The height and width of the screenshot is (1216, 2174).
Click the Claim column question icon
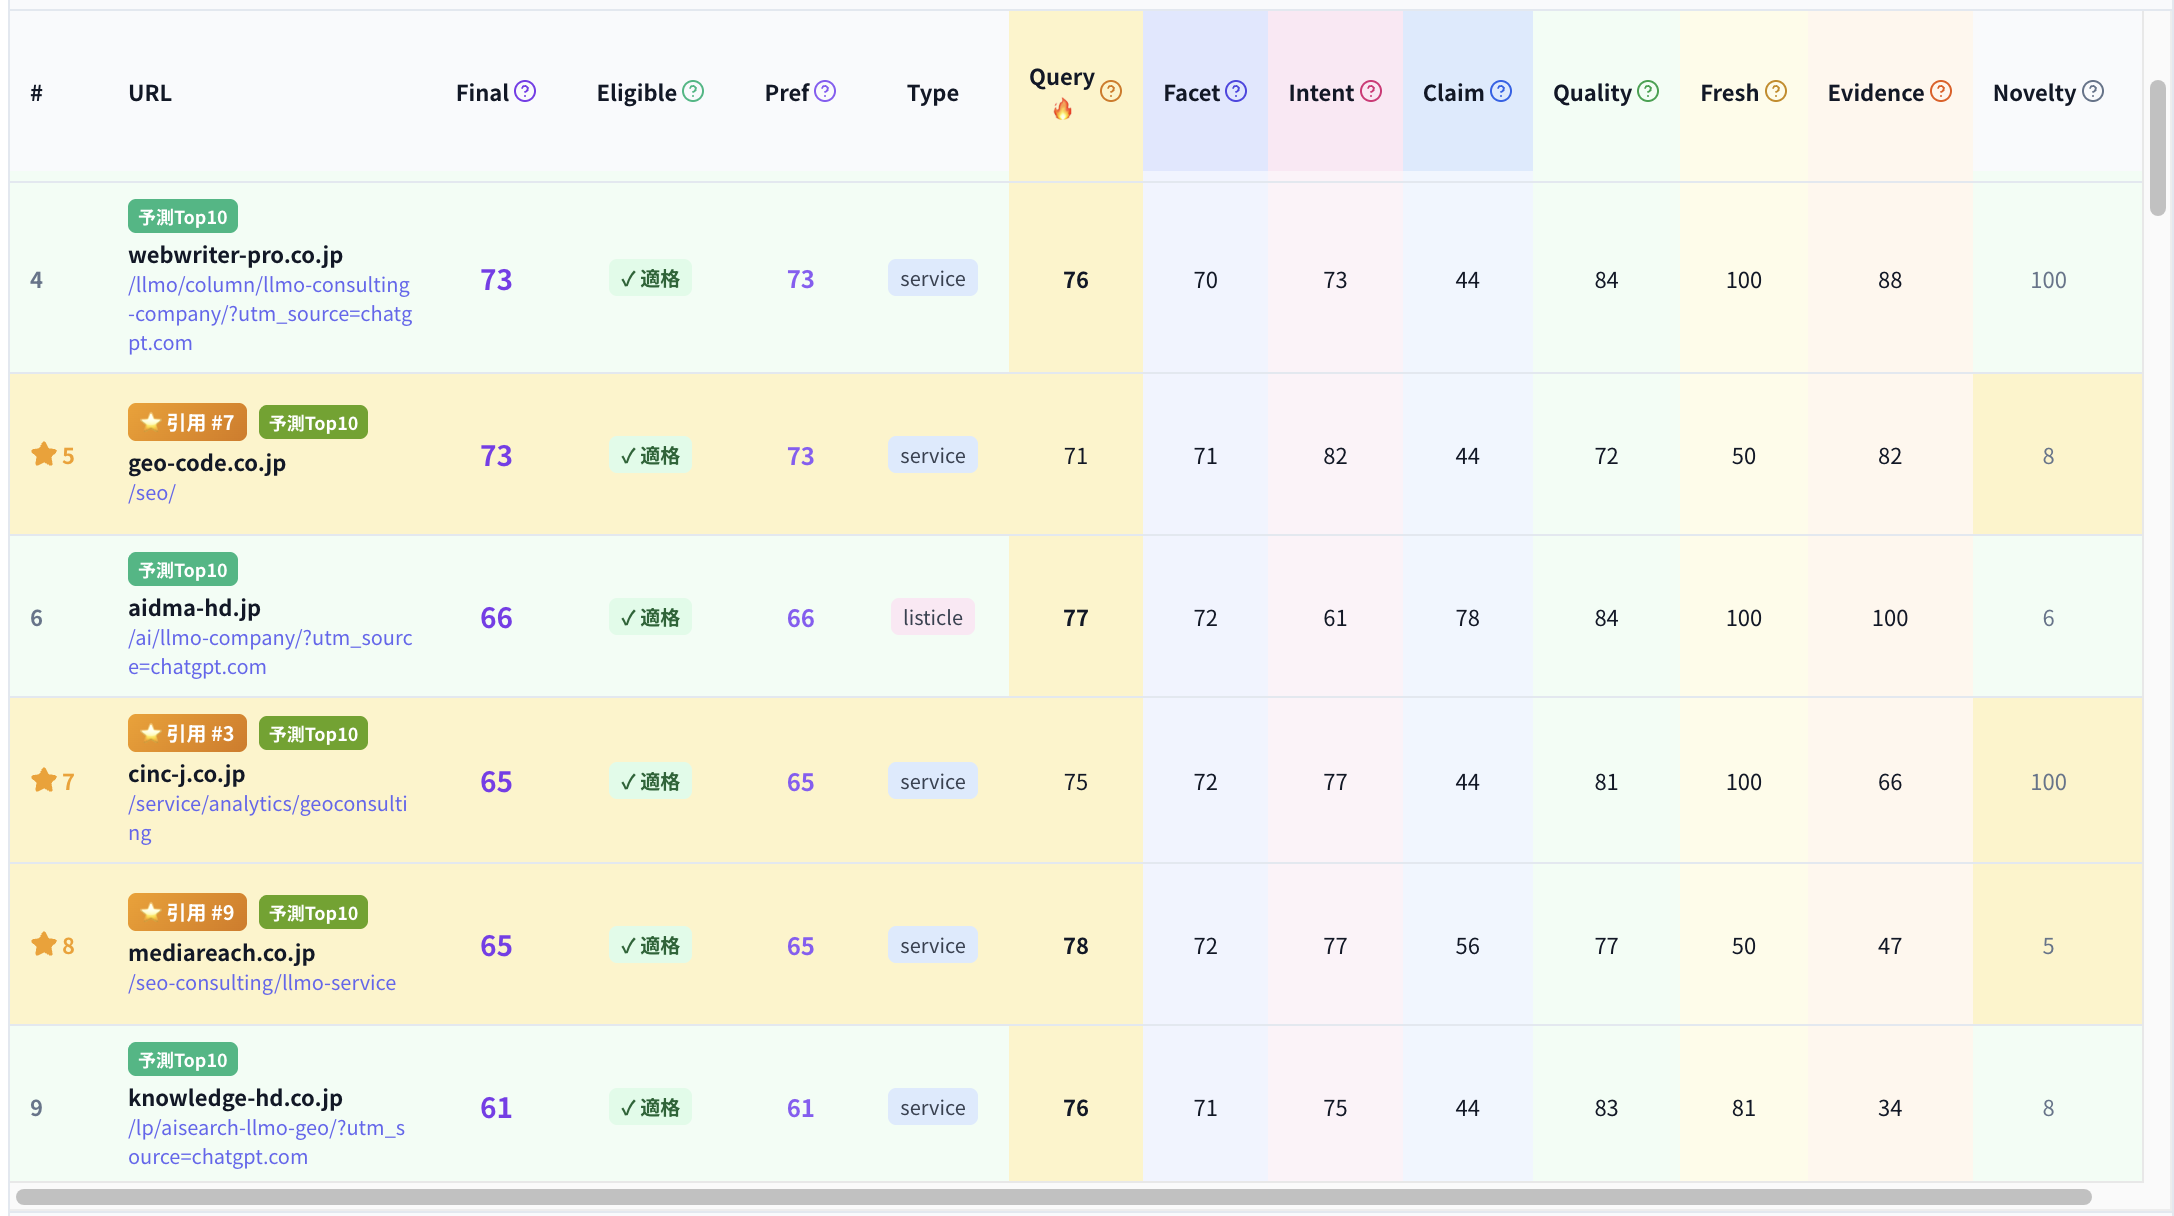point(1500,92)
